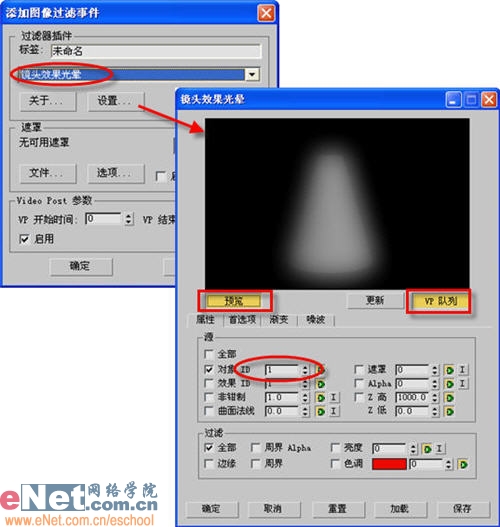Click the I invert button for 非钳制
The image size is (500, 527).
(x=333, y=397)
